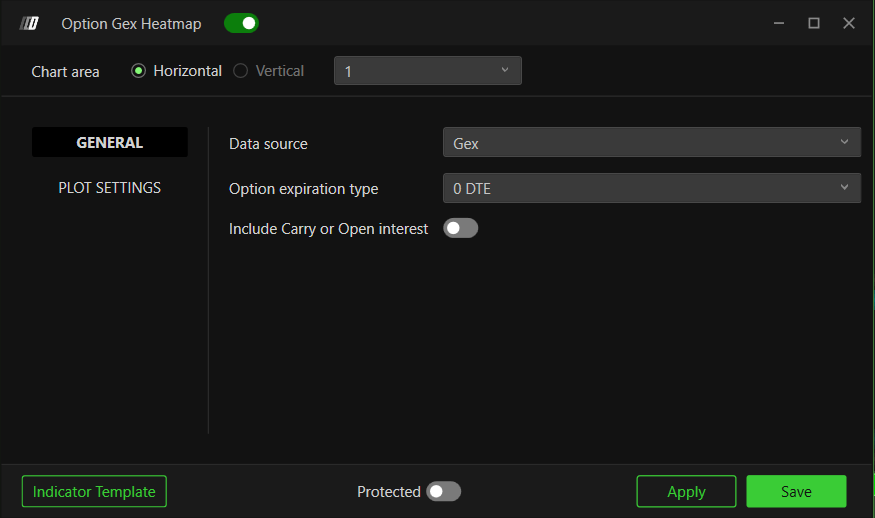Expand the Option expiration type dropdown
This screenshot has height=518, width=875.
[652, 188]
